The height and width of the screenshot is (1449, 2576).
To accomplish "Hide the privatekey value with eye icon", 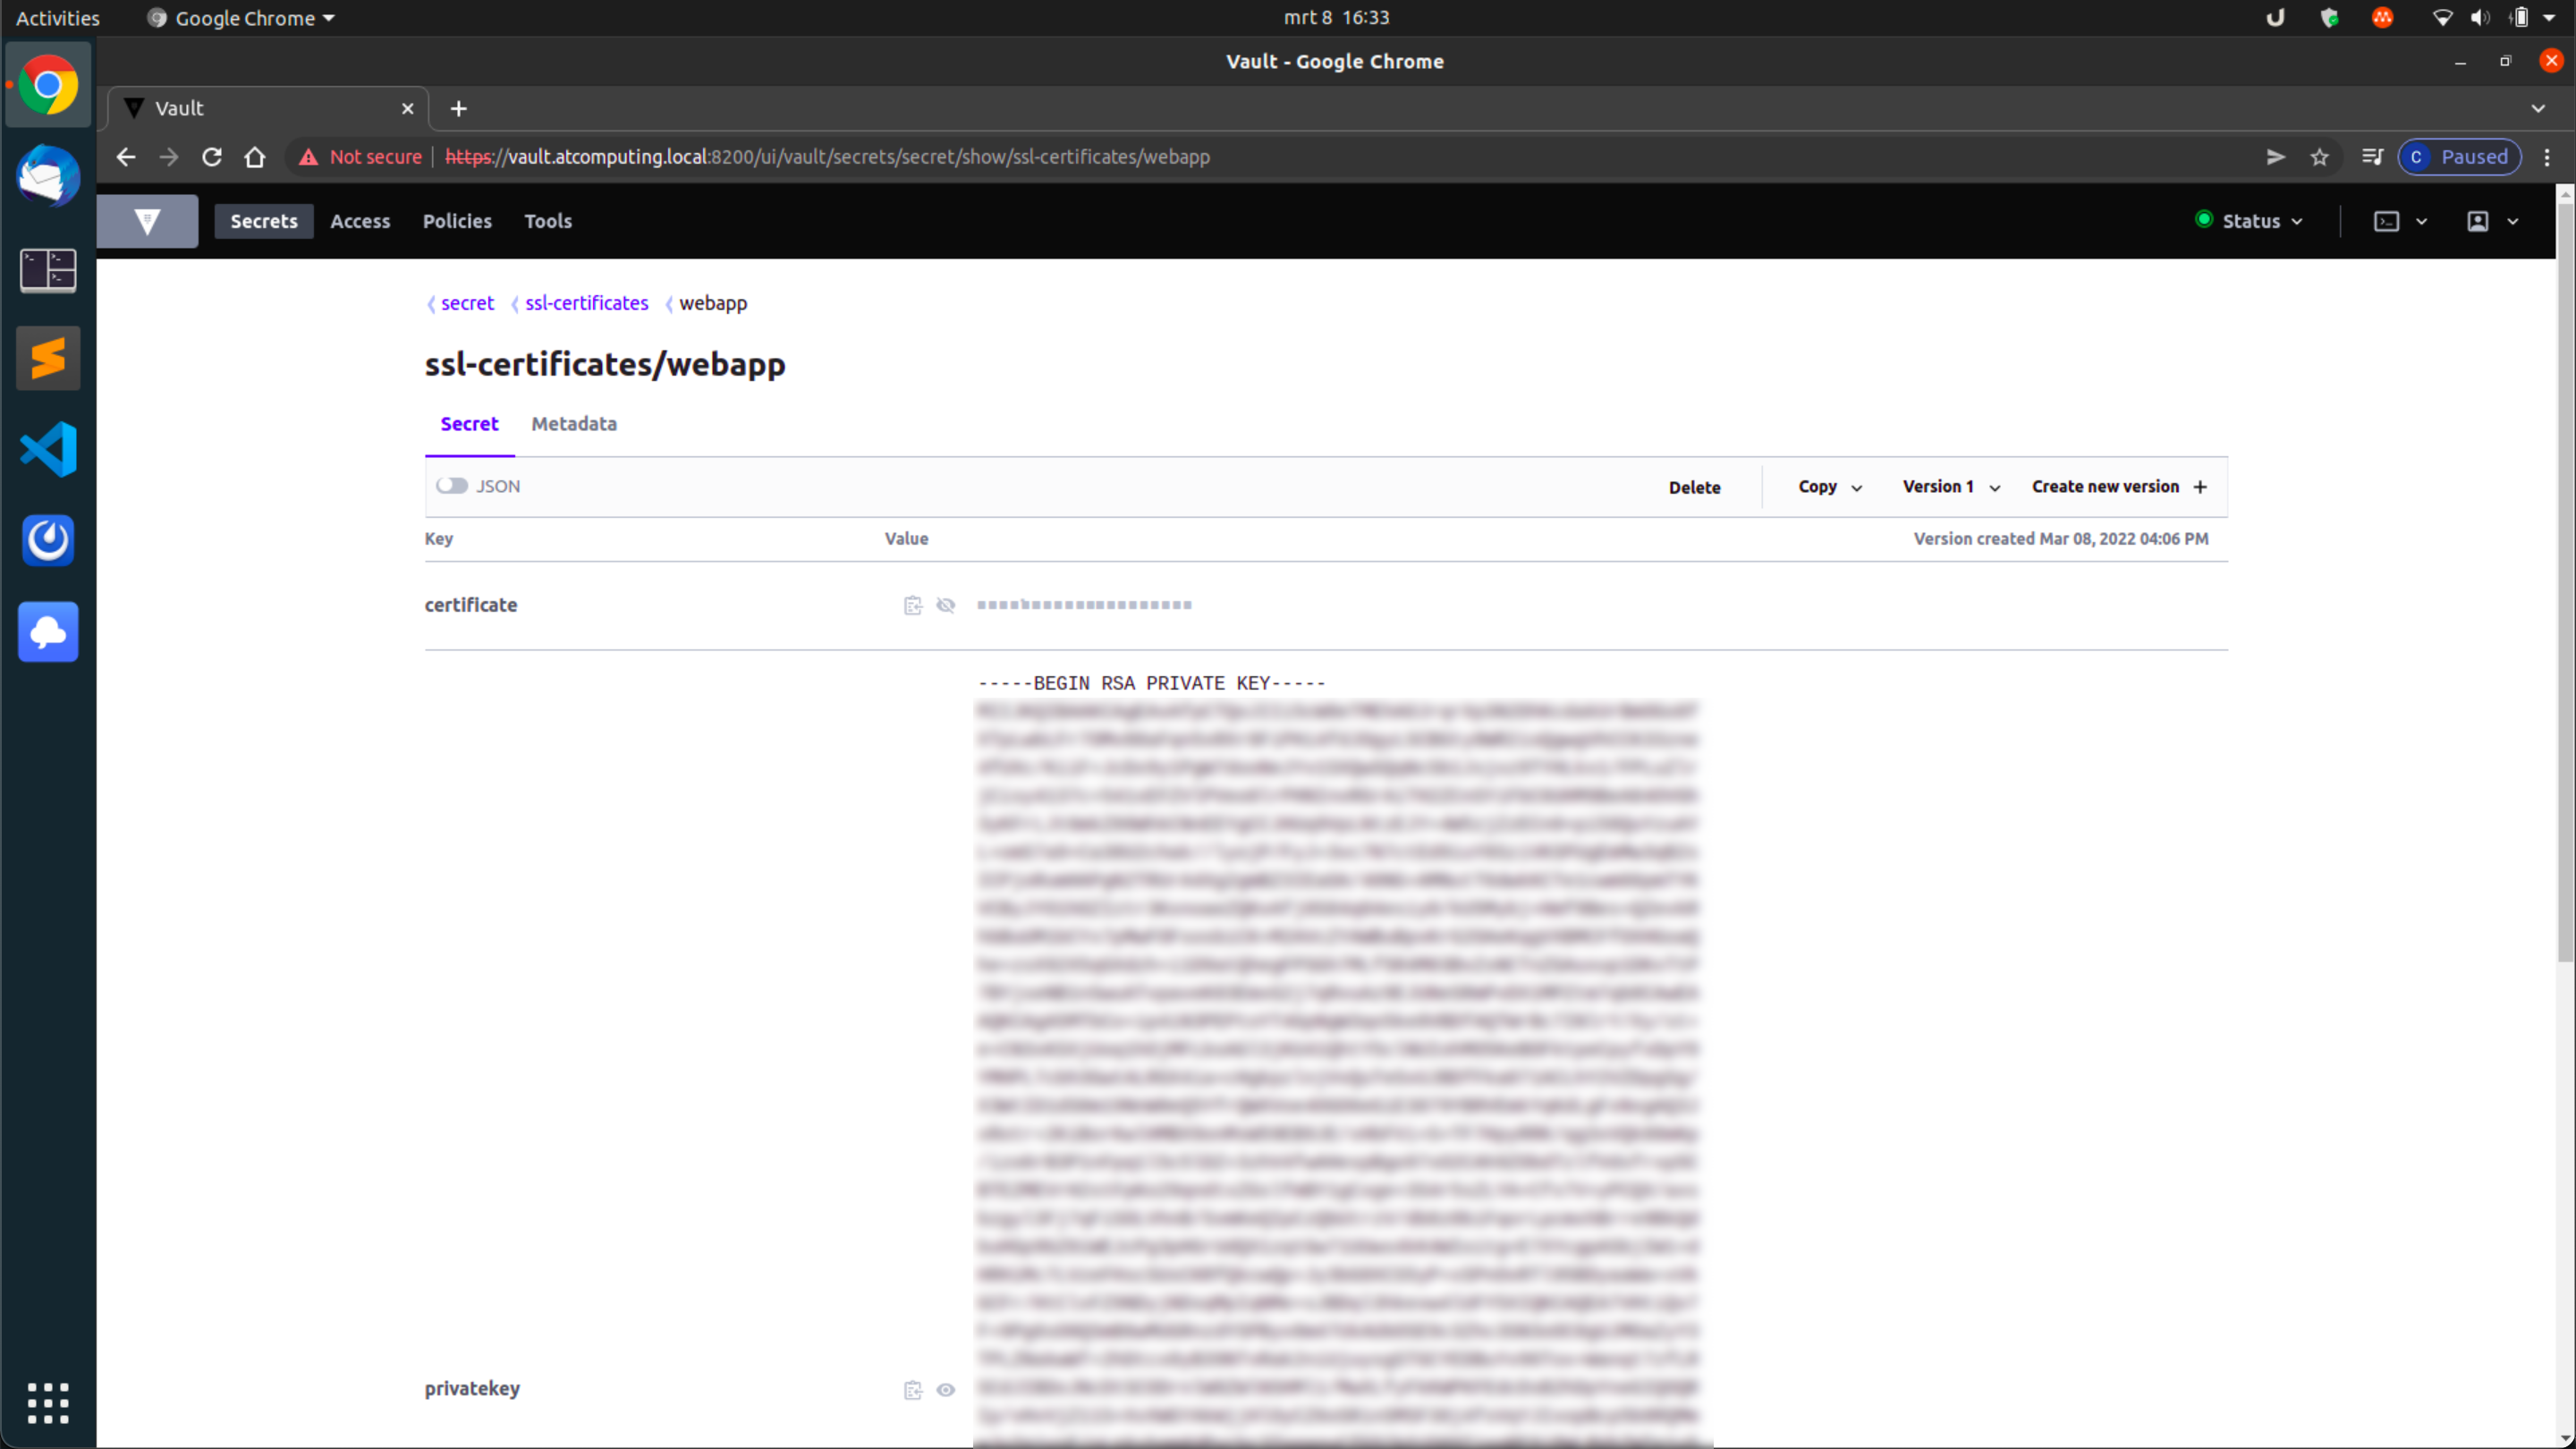I will [945, 1390].
